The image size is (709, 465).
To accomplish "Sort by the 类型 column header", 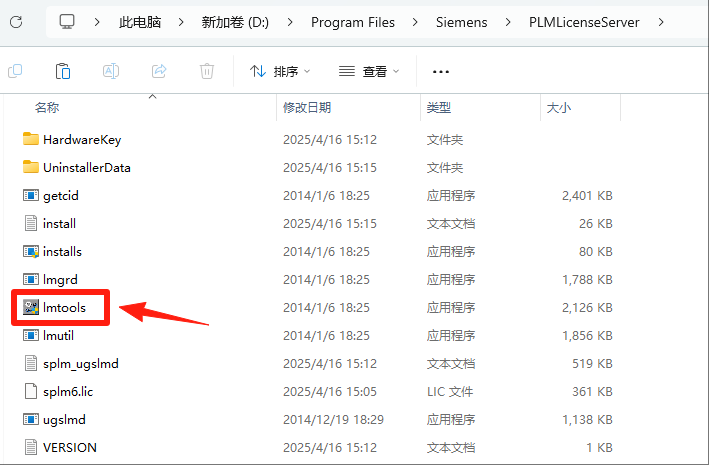I will [x=439, y=108].
